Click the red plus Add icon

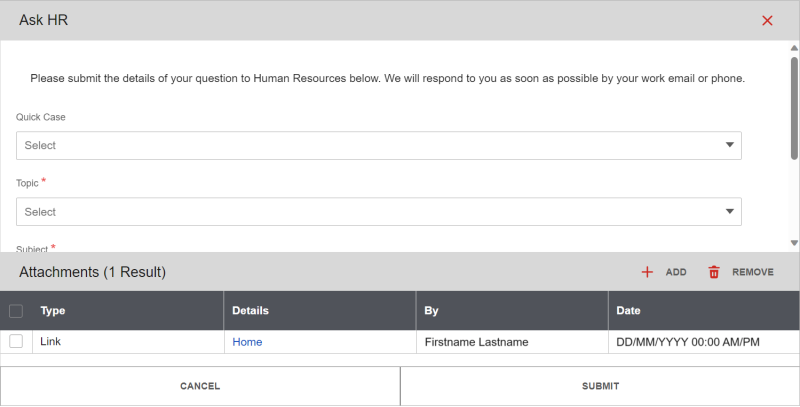647,272
